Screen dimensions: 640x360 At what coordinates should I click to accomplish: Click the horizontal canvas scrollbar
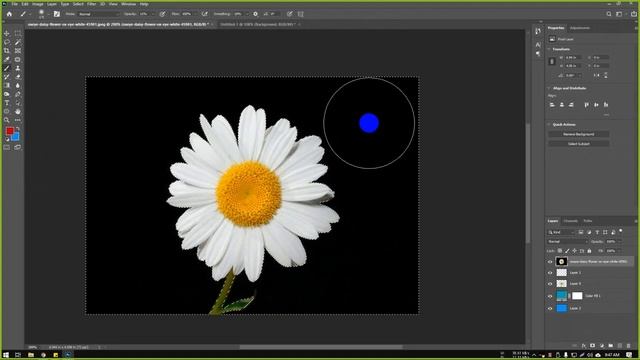click(x=321, y=347)
